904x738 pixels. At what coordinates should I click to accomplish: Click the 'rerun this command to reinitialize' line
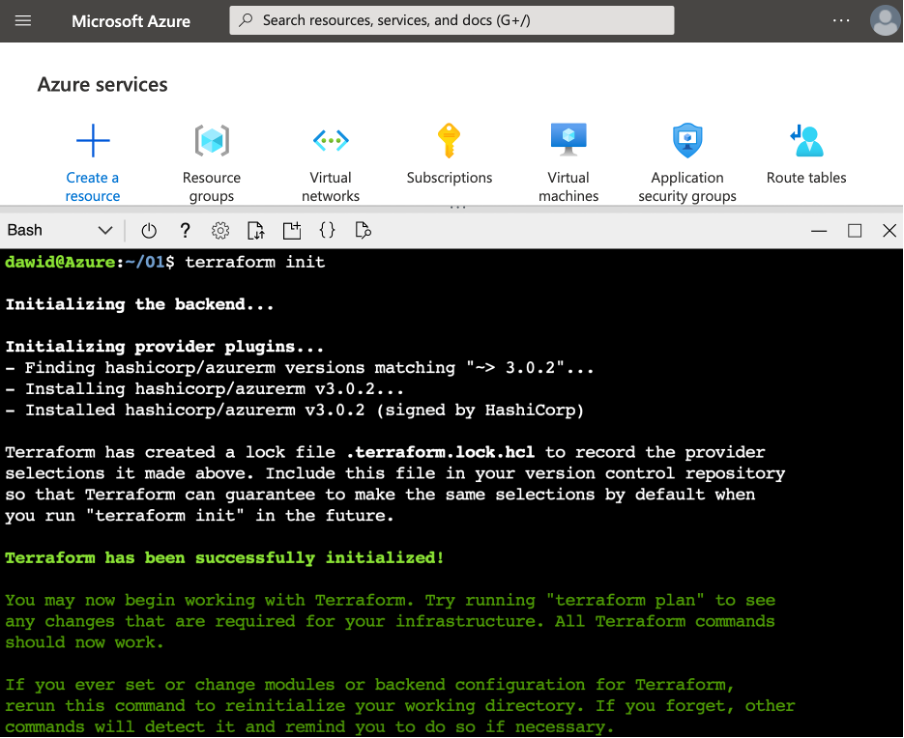pyautogui.click(x=400, y=706)
